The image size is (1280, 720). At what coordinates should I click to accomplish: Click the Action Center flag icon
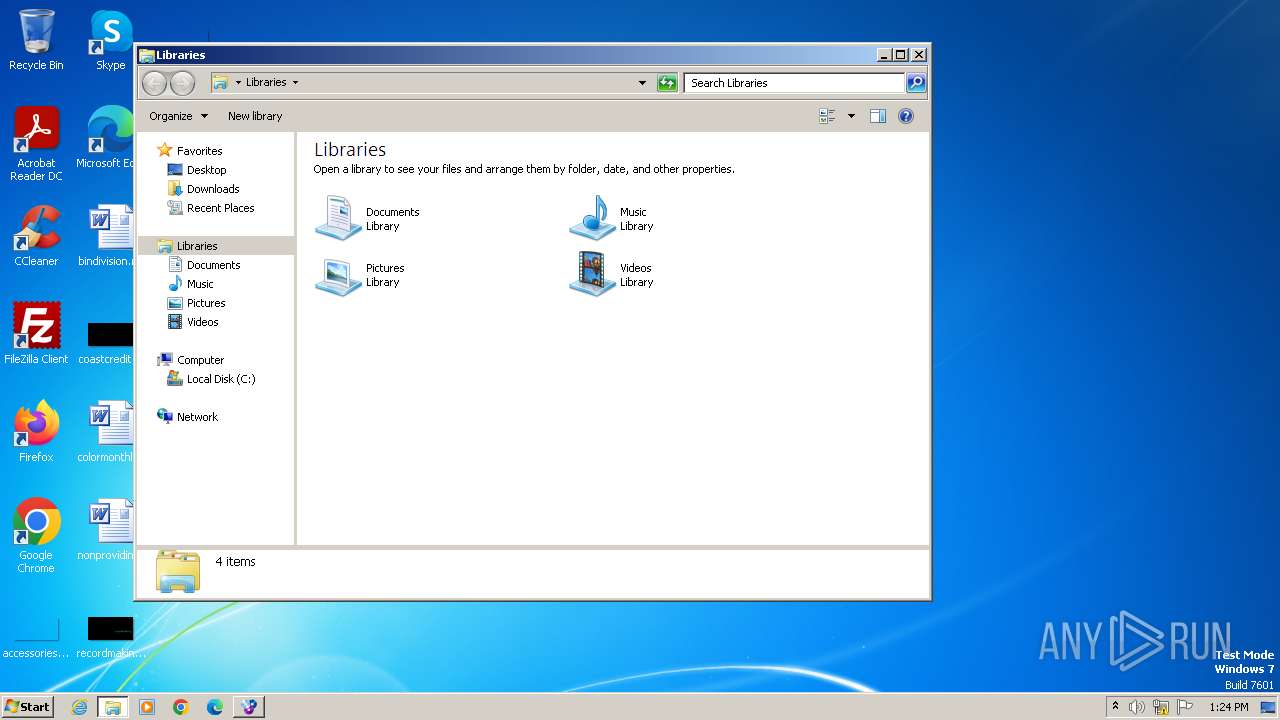tap(1184, 707)
